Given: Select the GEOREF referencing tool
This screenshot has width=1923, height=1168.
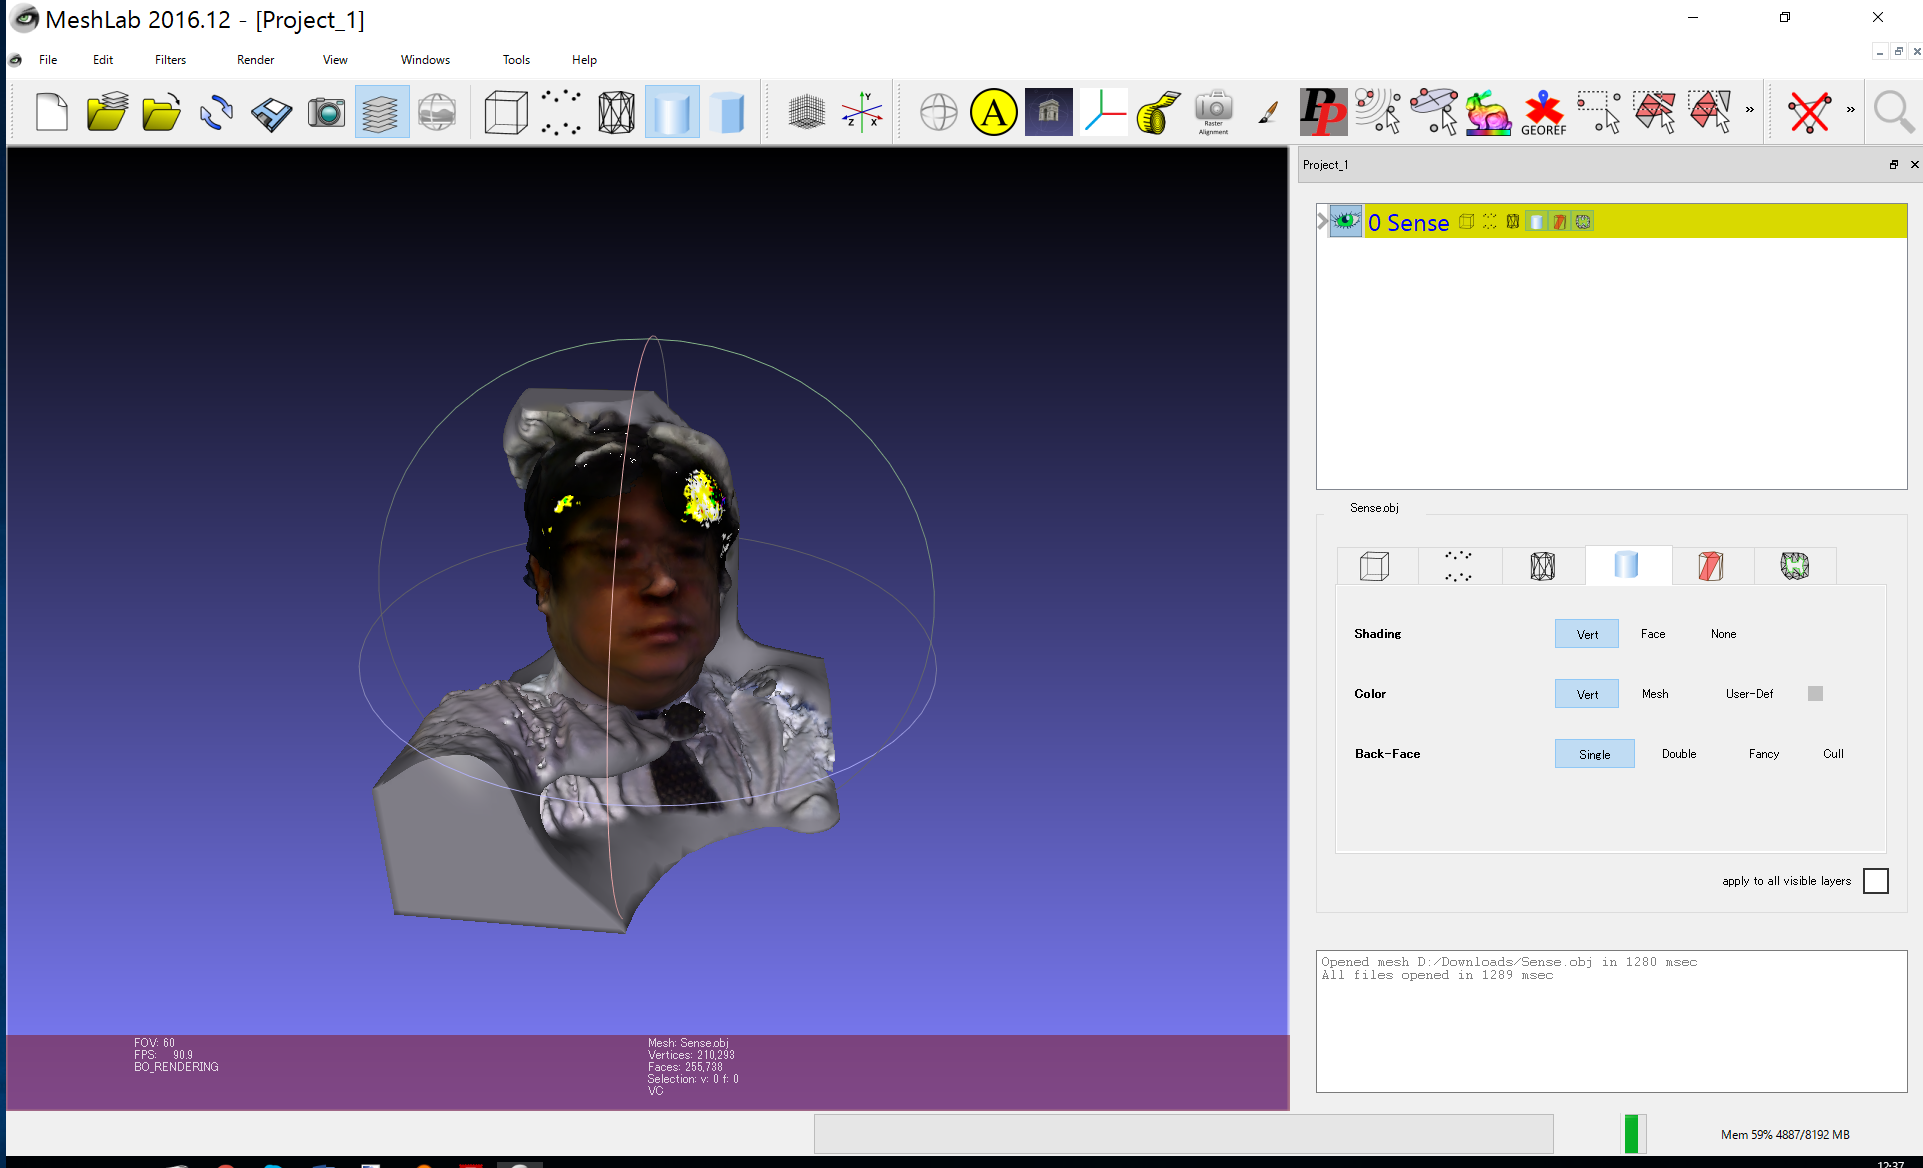Looking at the screenshot, I should click(1543, 112).
